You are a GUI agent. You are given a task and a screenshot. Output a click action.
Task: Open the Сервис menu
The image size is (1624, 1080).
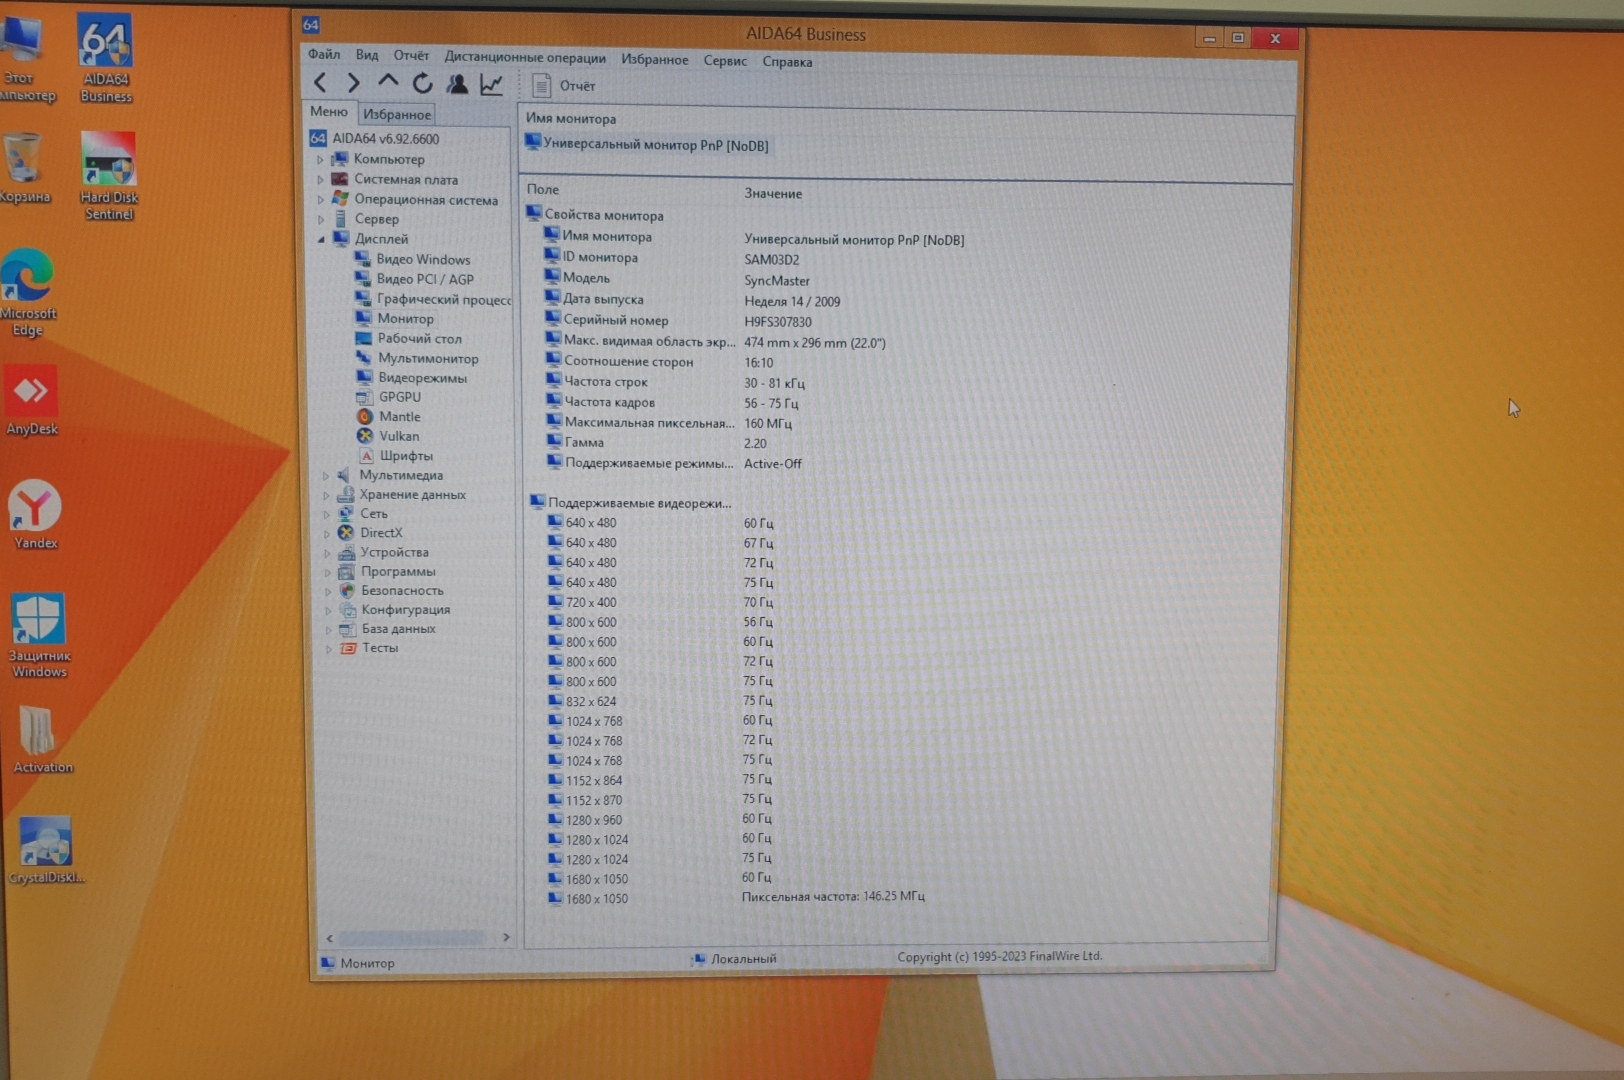click(x=725, y=61)
